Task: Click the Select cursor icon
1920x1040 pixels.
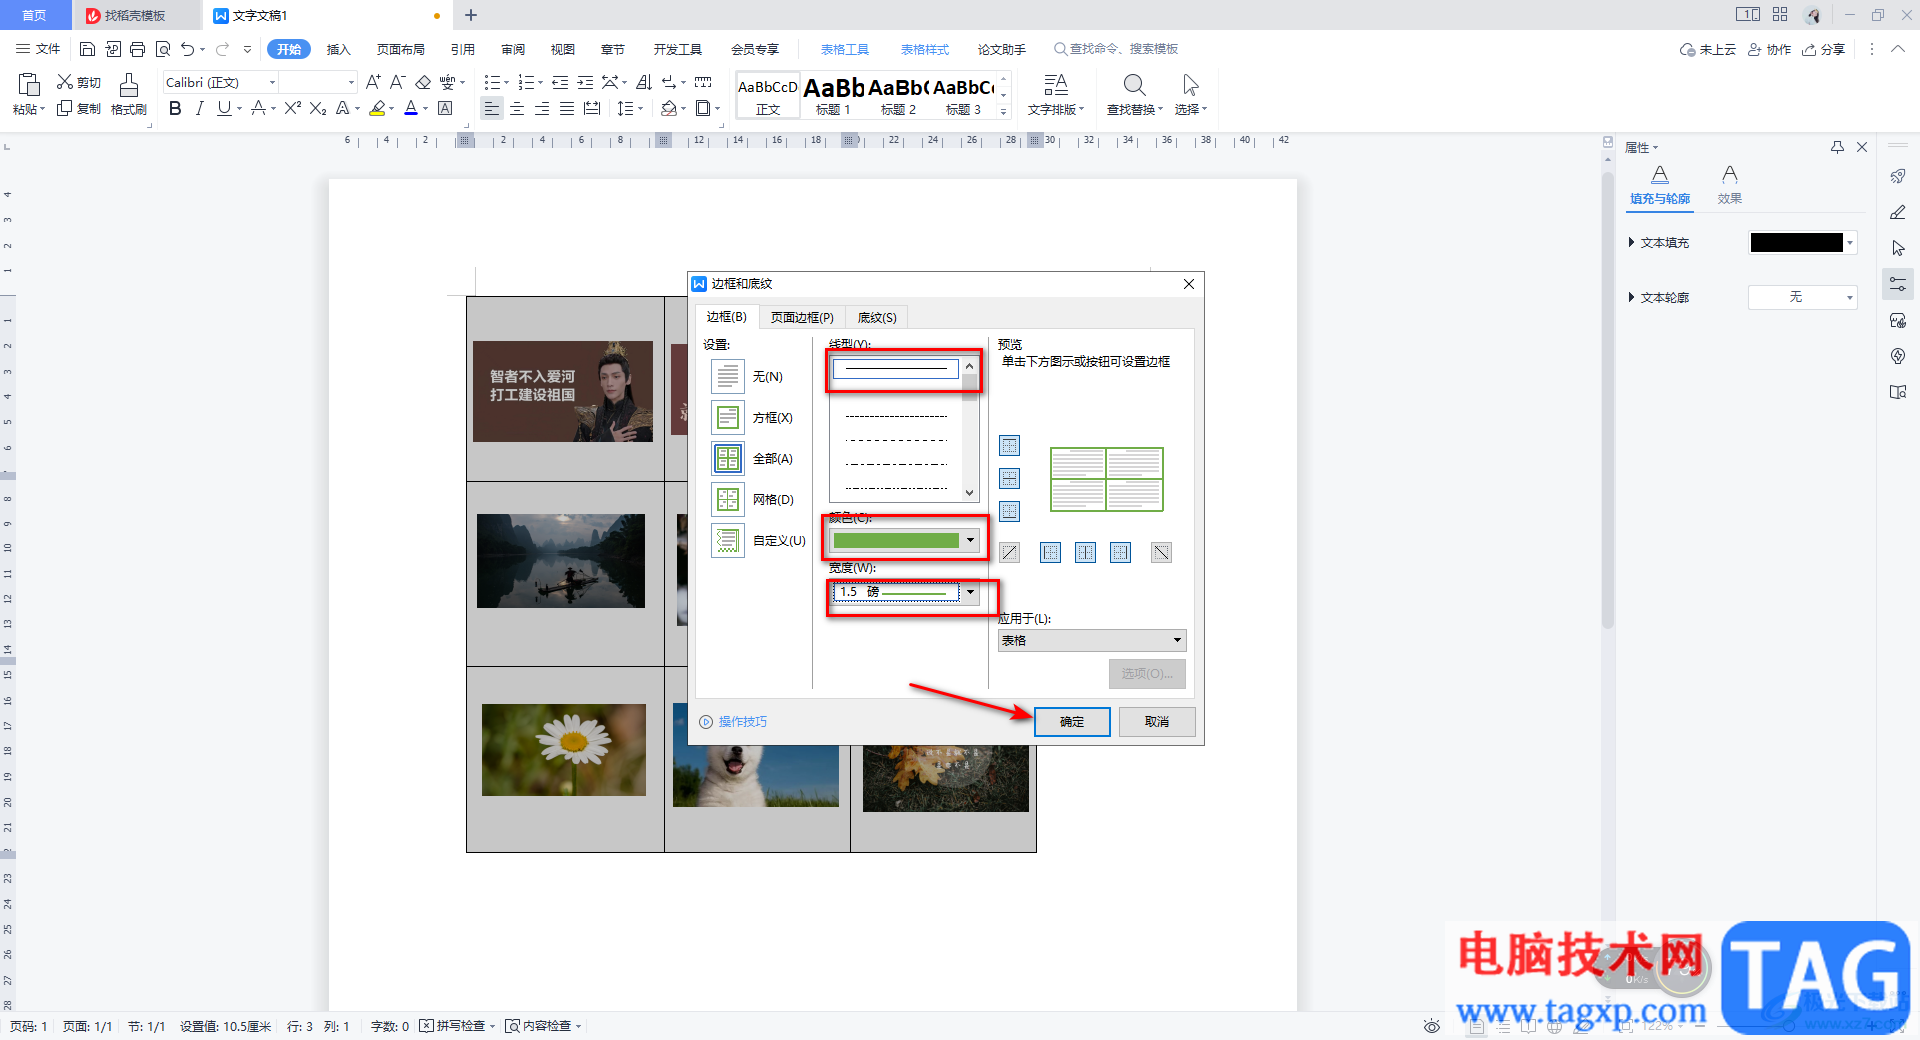Action: tap(1190, 85)
